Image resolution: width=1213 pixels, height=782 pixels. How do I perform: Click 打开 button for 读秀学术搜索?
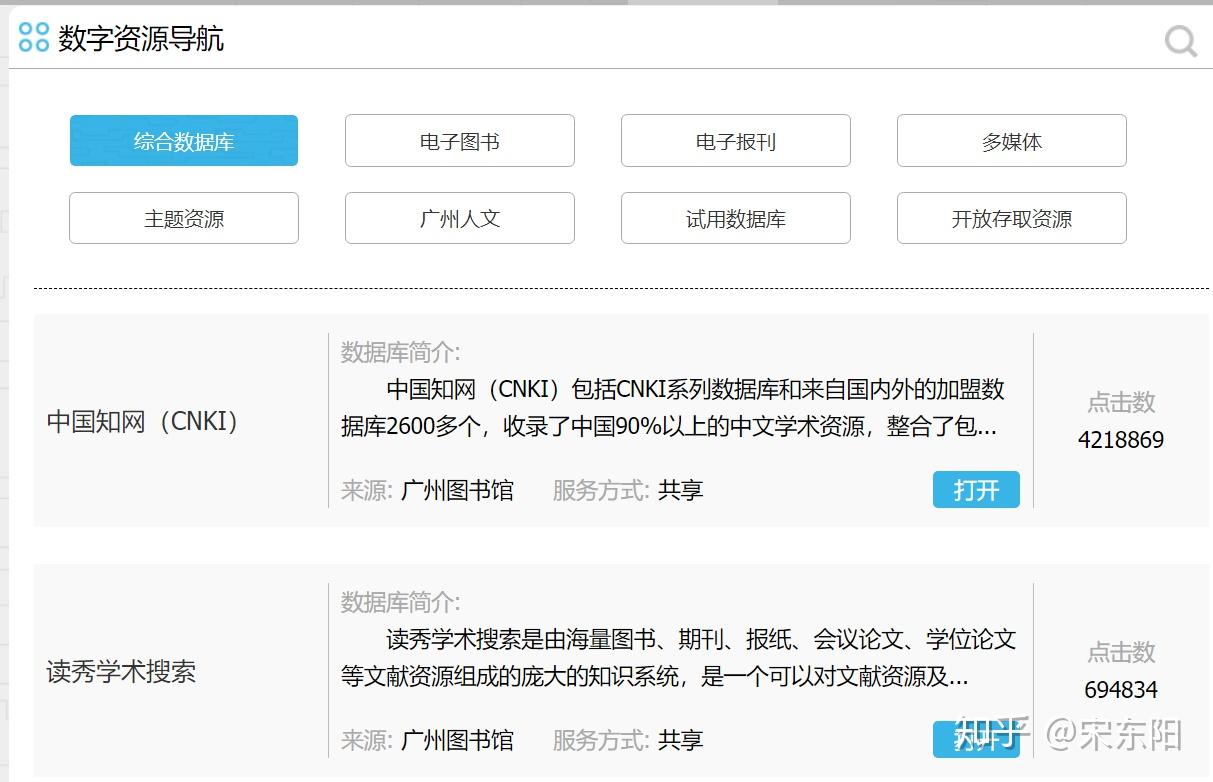pos(976,739)
